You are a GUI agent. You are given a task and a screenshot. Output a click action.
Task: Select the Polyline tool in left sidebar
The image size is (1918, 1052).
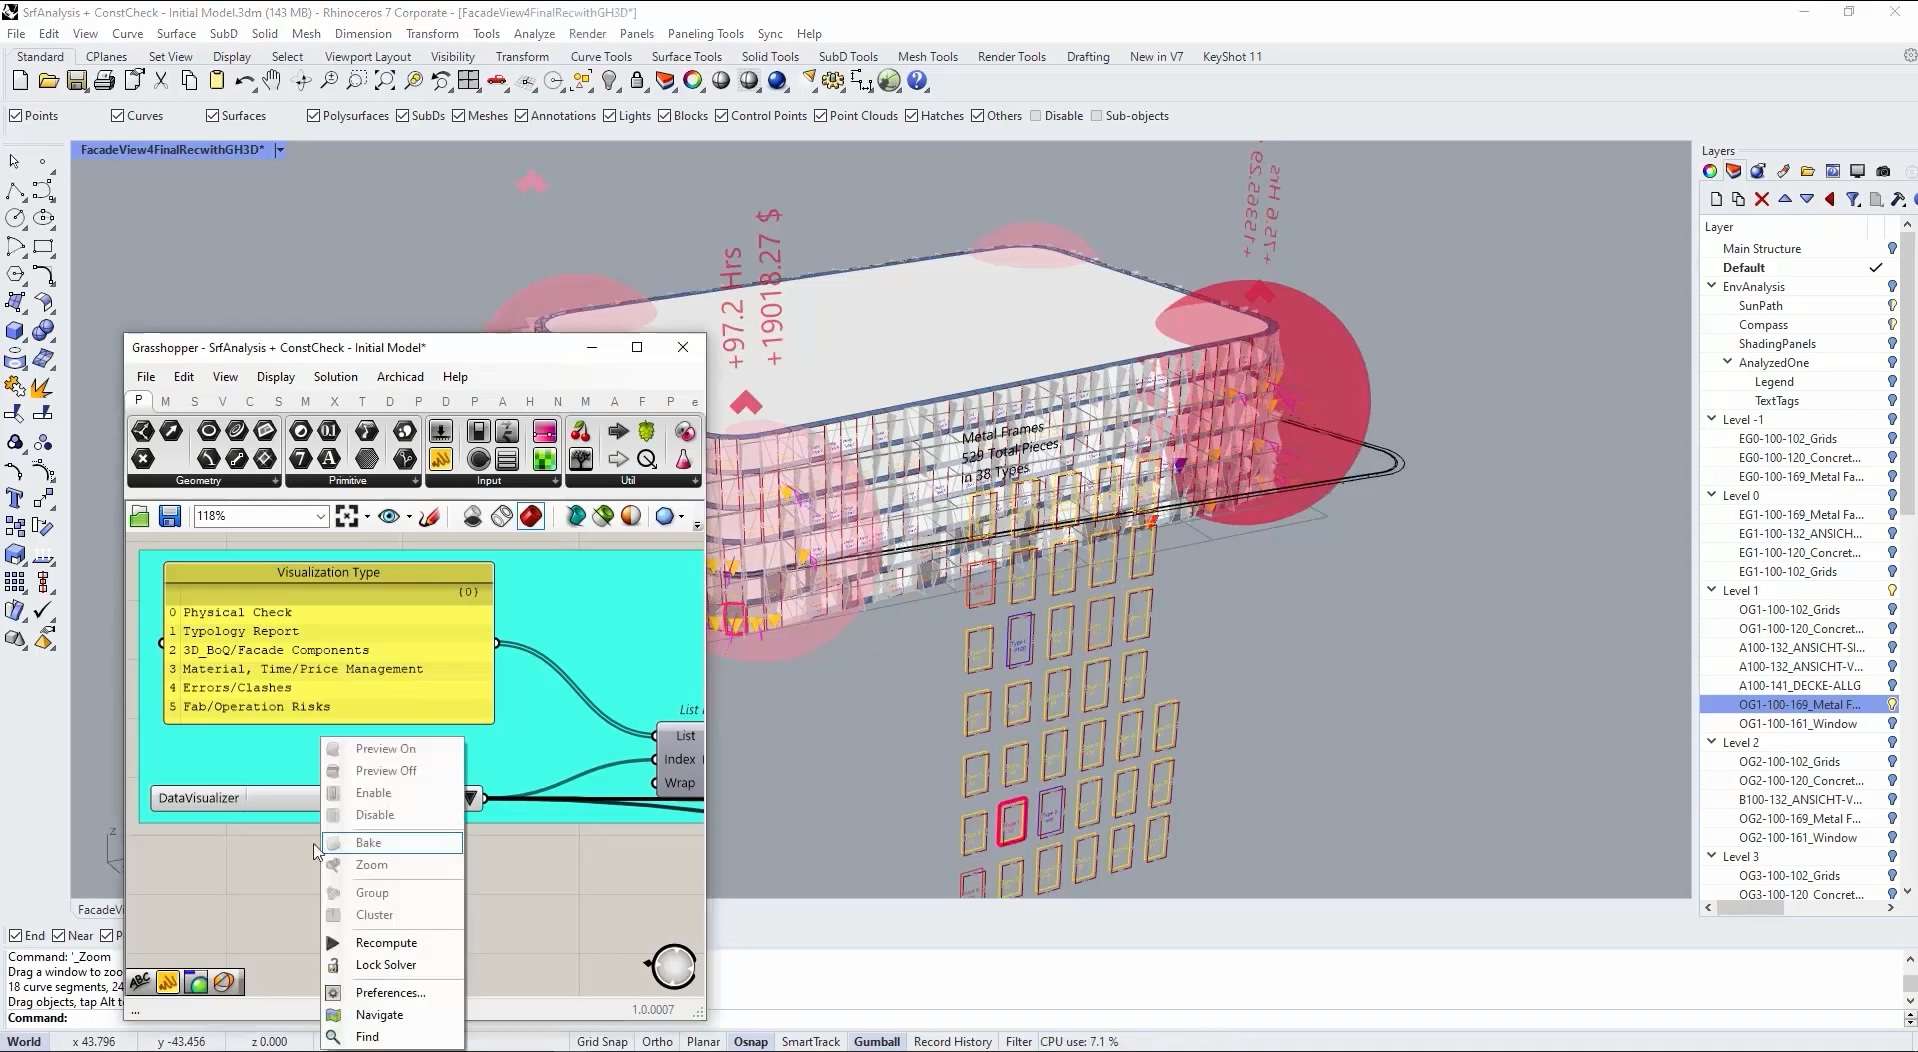tap(16, 191)
